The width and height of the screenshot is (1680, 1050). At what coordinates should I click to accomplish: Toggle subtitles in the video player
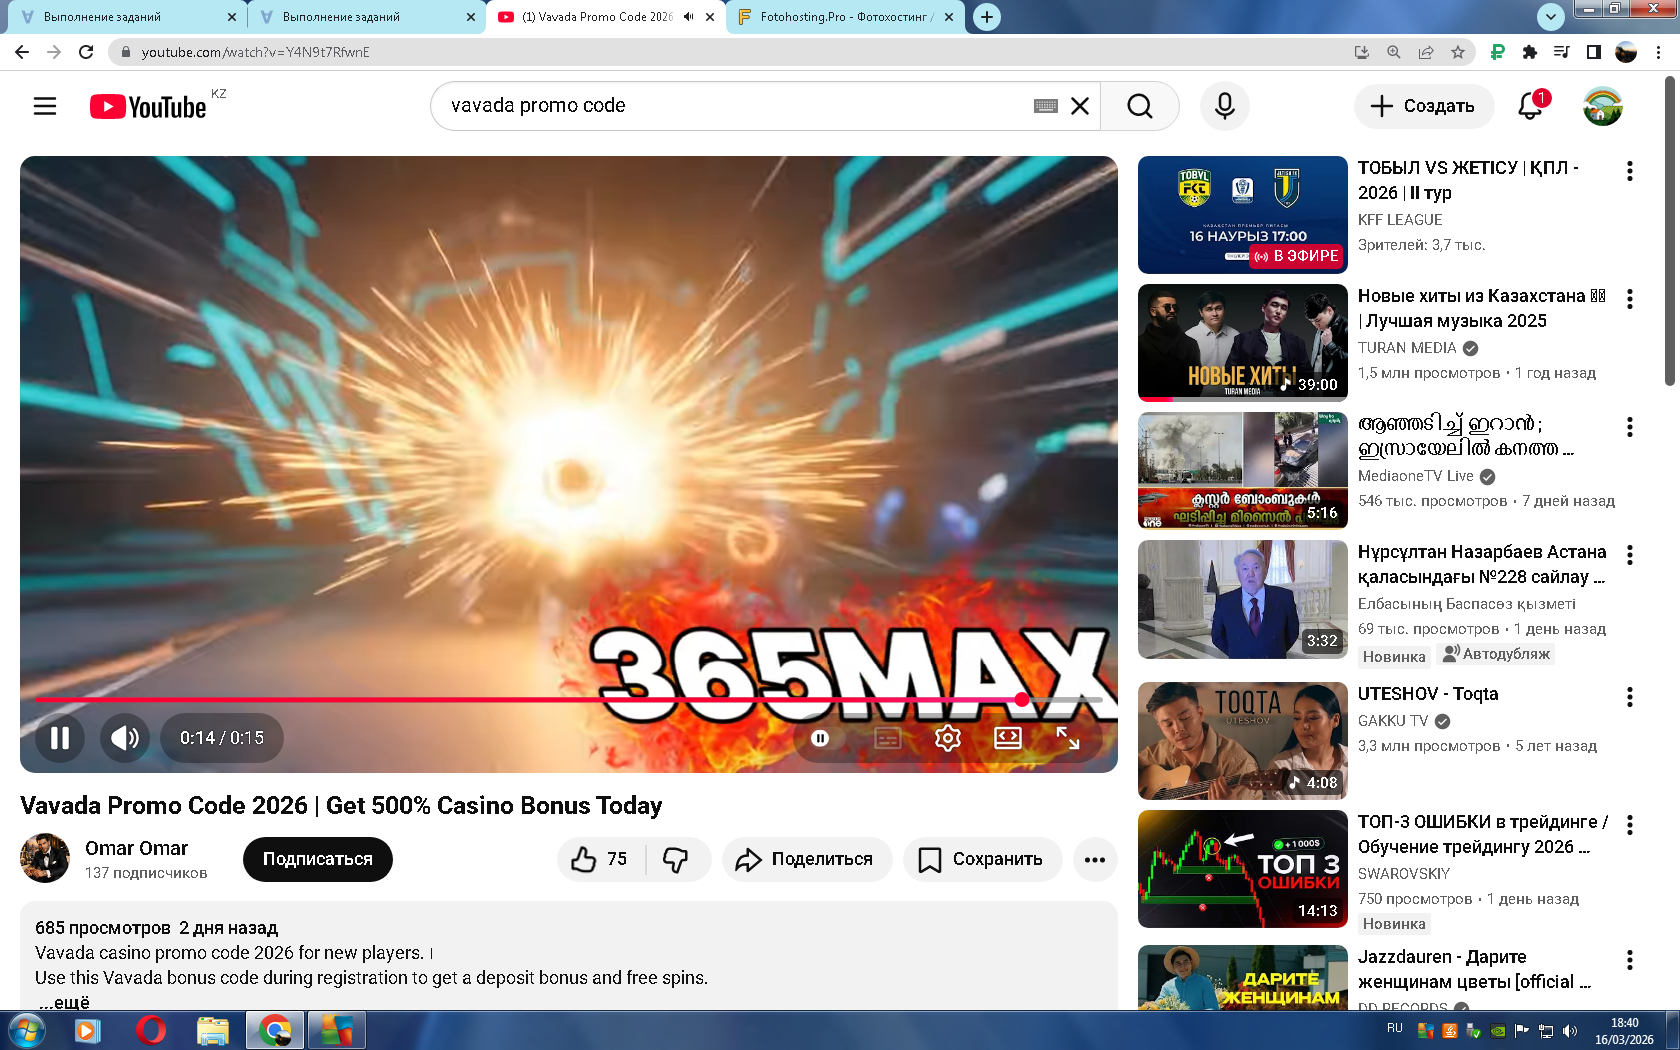(x=888, y=738)
